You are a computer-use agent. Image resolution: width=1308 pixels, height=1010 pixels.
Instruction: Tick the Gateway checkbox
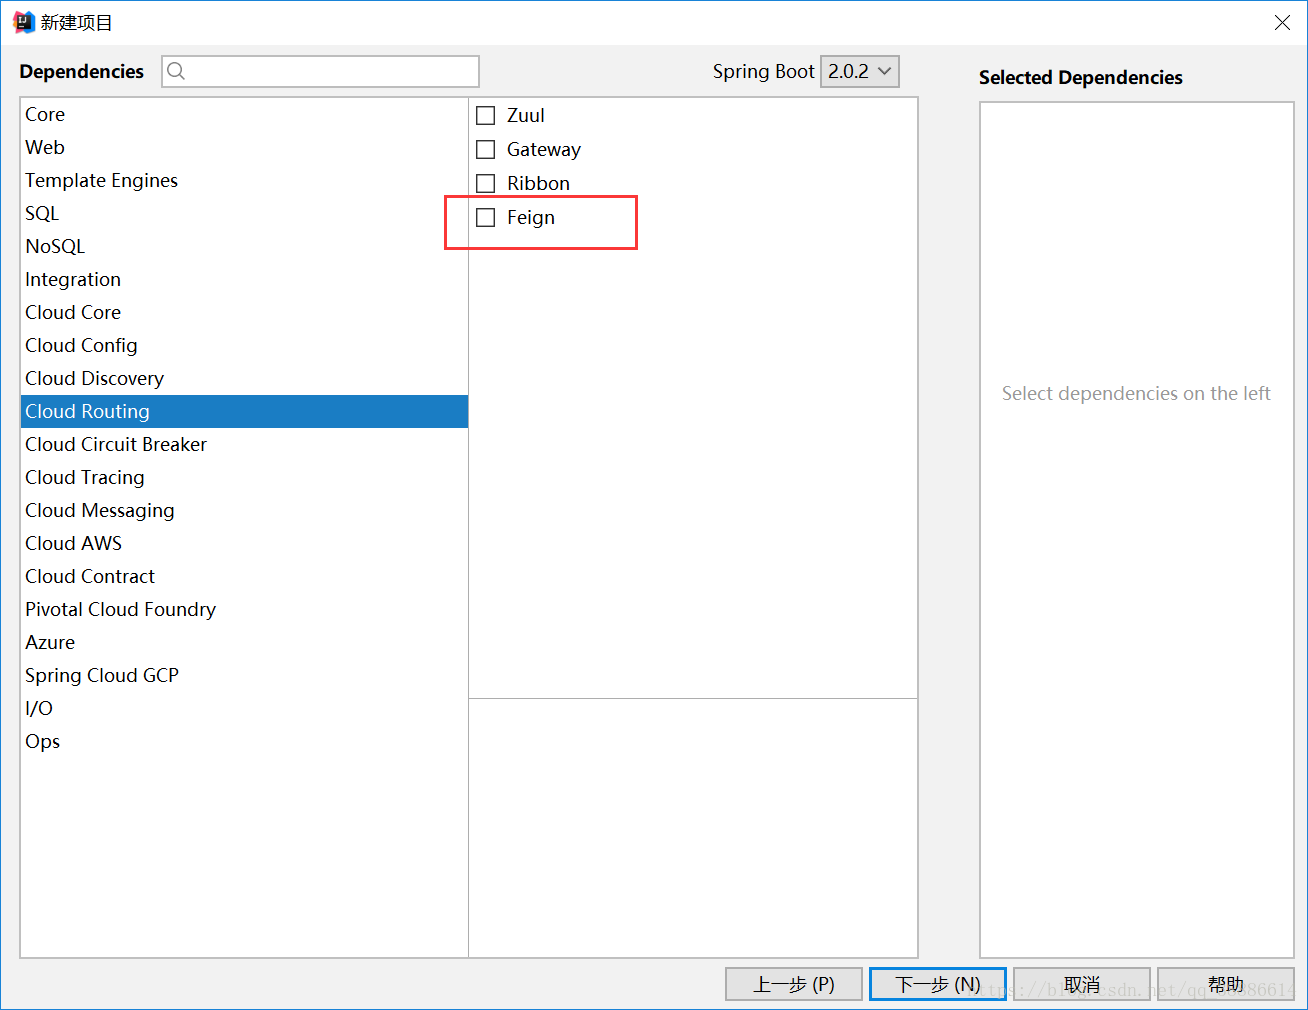486,149
